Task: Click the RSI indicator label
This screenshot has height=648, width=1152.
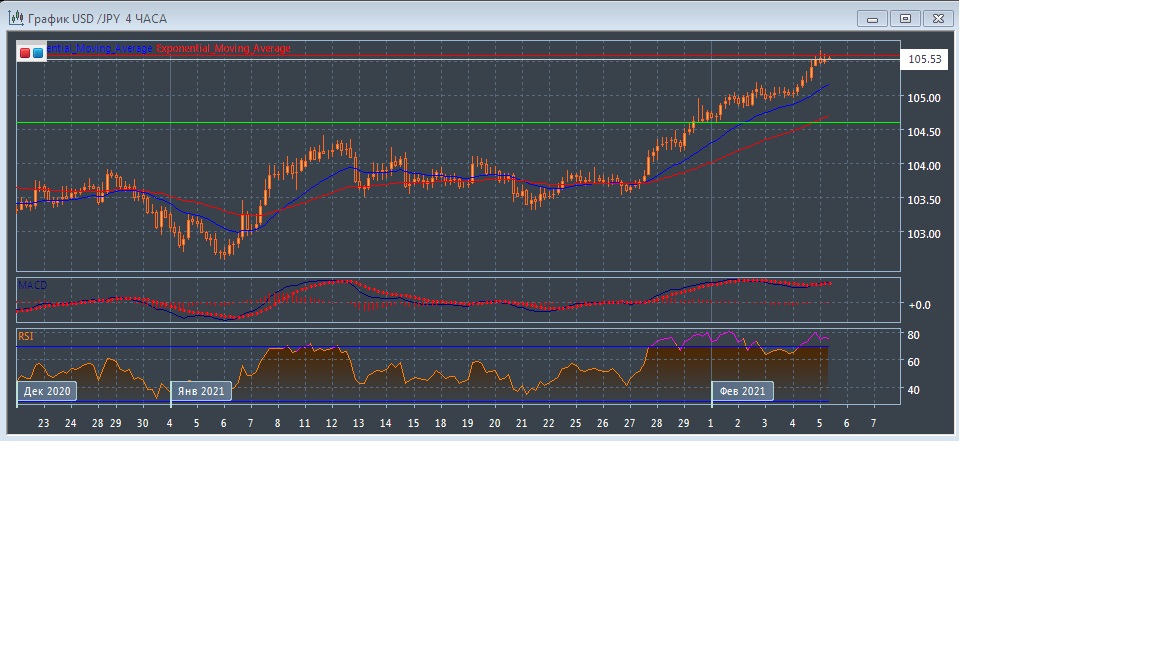Action: 25,336
